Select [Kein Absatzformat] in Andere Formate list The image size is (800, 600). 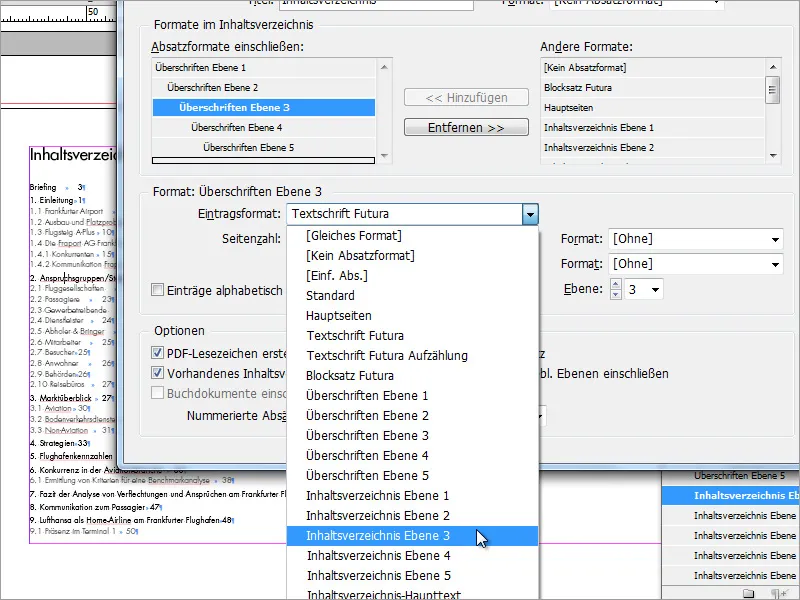653,67
